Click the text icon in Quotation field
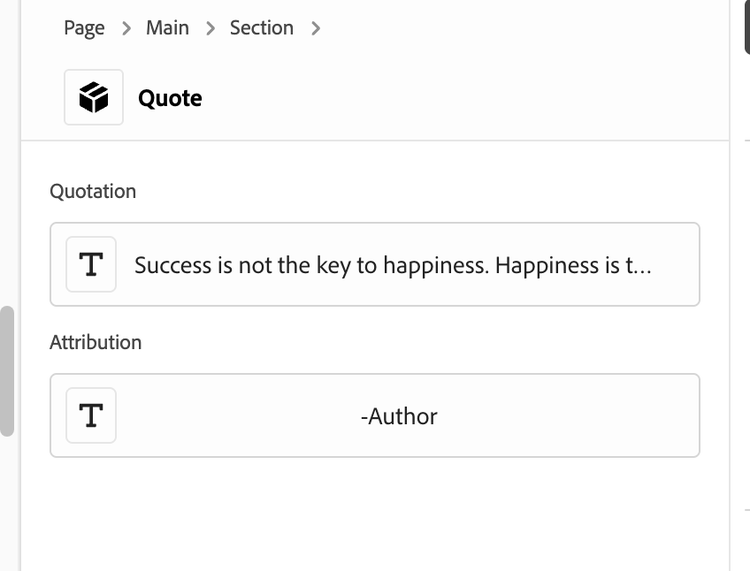The width and height of the screenshot is (750, 571). pos(91,265)
